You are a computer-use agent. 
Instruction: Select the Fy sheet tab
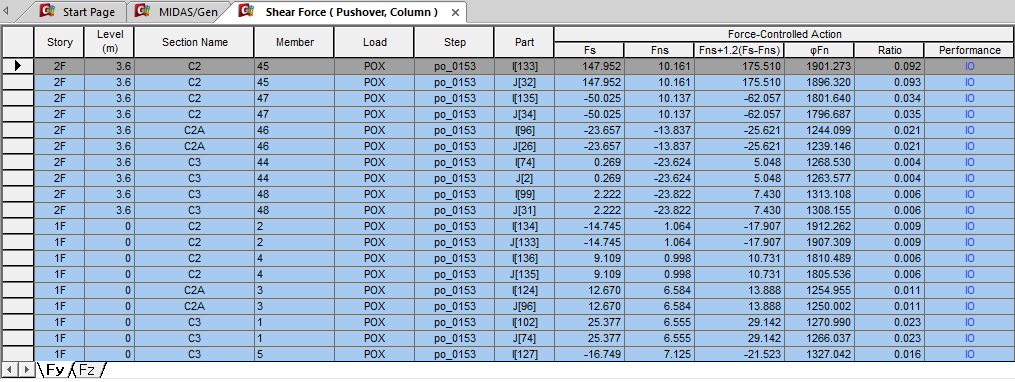coord(54,370)
